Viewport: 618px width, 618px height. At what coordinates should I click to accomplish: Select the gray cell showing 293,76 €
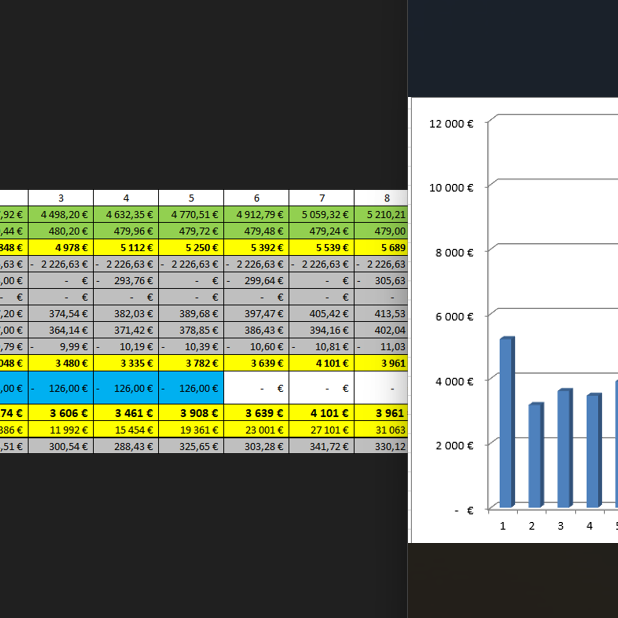(126, 281)
